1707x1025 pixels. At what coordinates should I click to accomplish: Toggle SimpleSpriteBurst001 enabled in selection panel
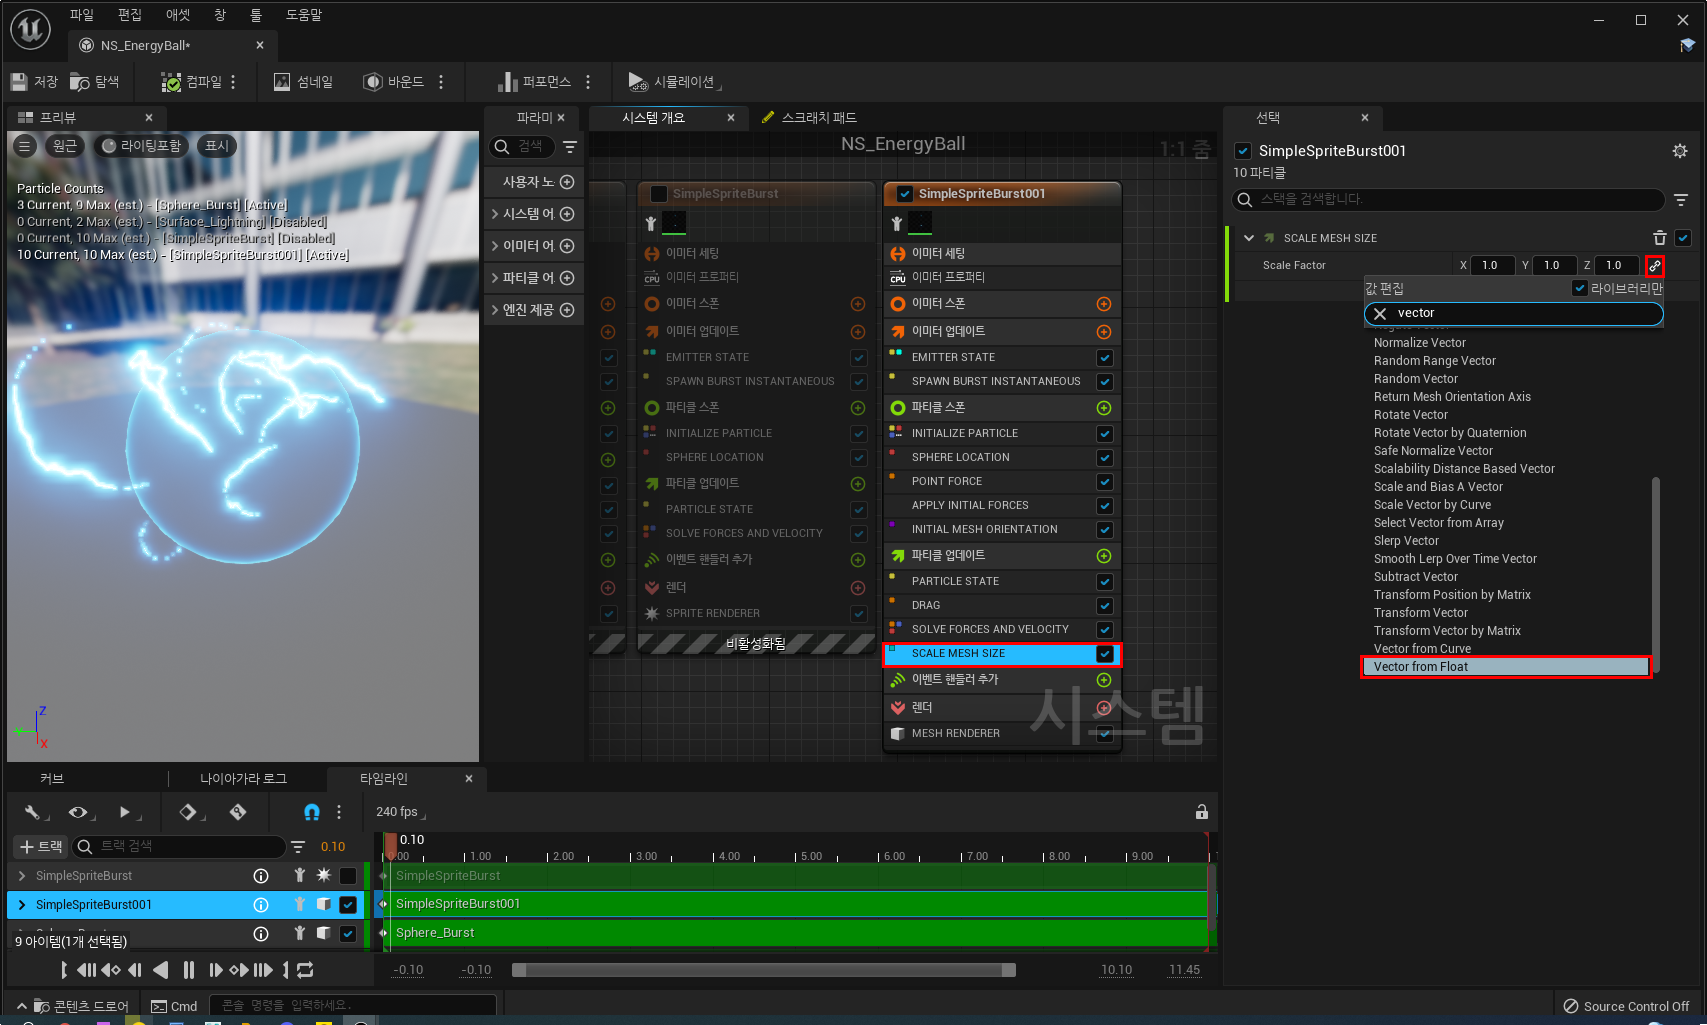pos(1243,151)
